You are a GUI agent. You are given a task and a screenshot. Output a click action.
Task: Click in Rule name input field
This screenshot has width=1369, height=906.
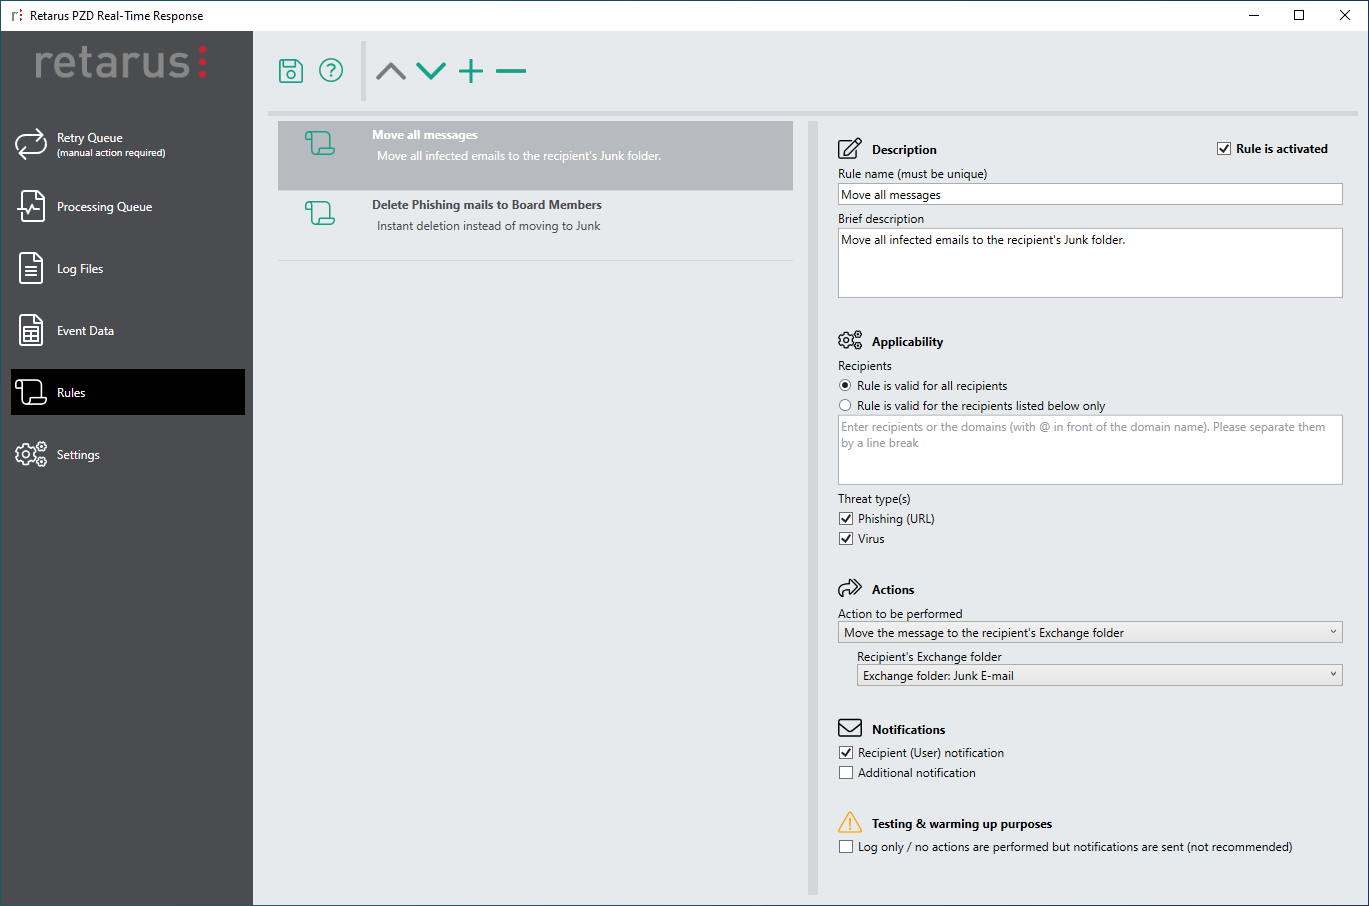click(x=1090, y=194)
